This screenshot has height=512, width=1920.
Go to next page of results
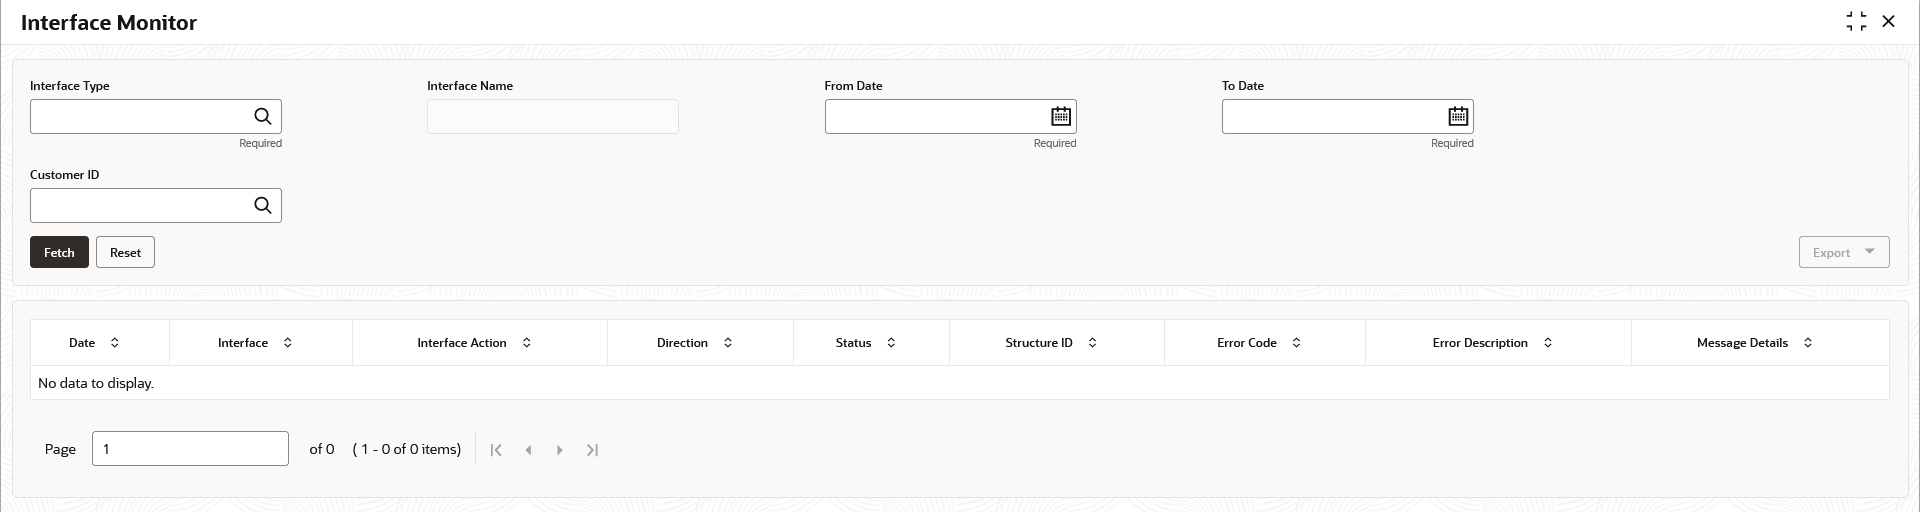click(x=560, y=450)
